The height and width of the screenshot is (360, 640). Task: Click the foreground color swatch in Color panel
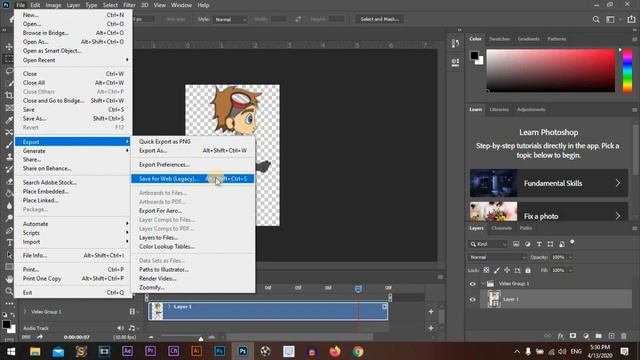474,56
